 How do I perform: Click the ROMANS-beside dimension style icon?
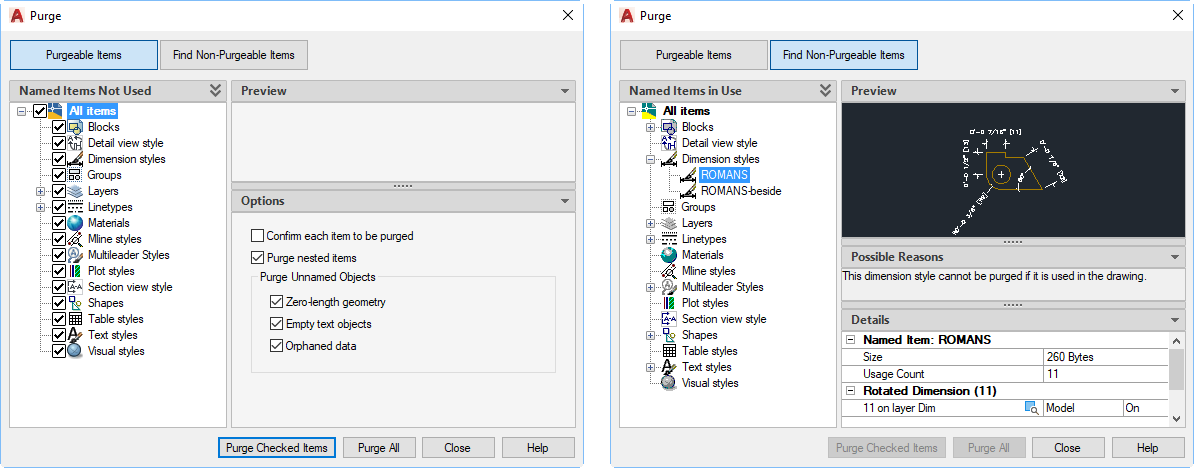point(687,191)
